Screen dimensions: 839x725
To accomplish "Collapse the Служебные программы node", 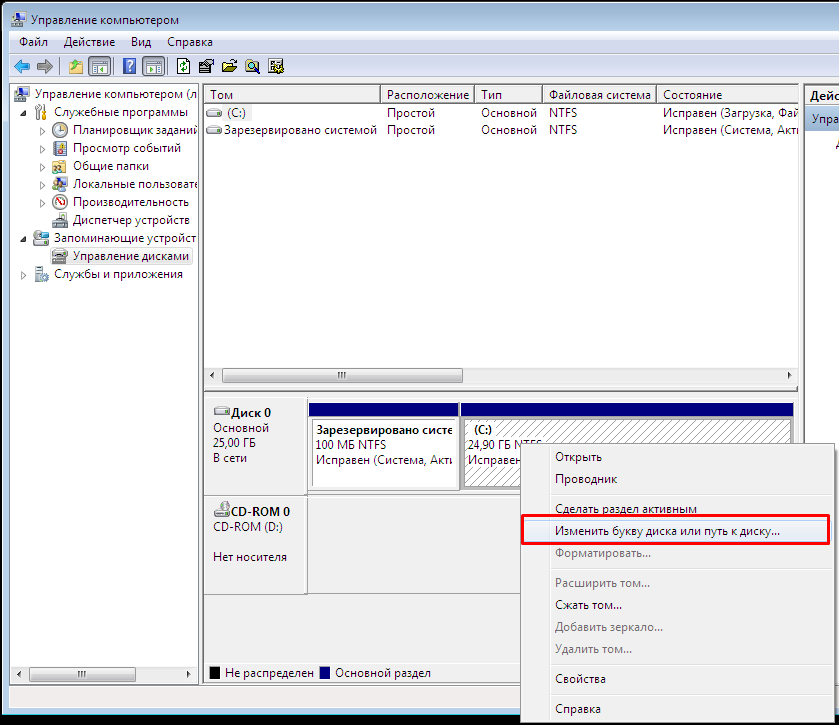I will point(23,113).
